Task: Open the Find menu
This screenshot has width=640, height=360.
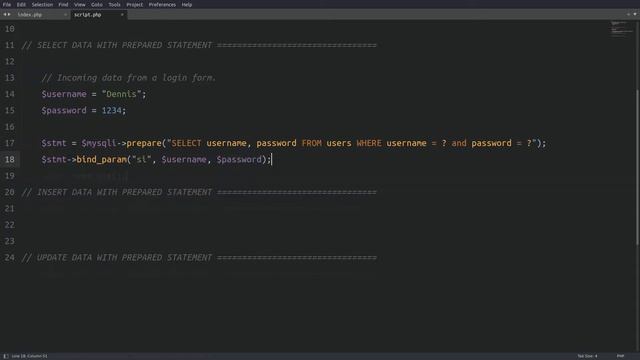Action: [63, 4]
